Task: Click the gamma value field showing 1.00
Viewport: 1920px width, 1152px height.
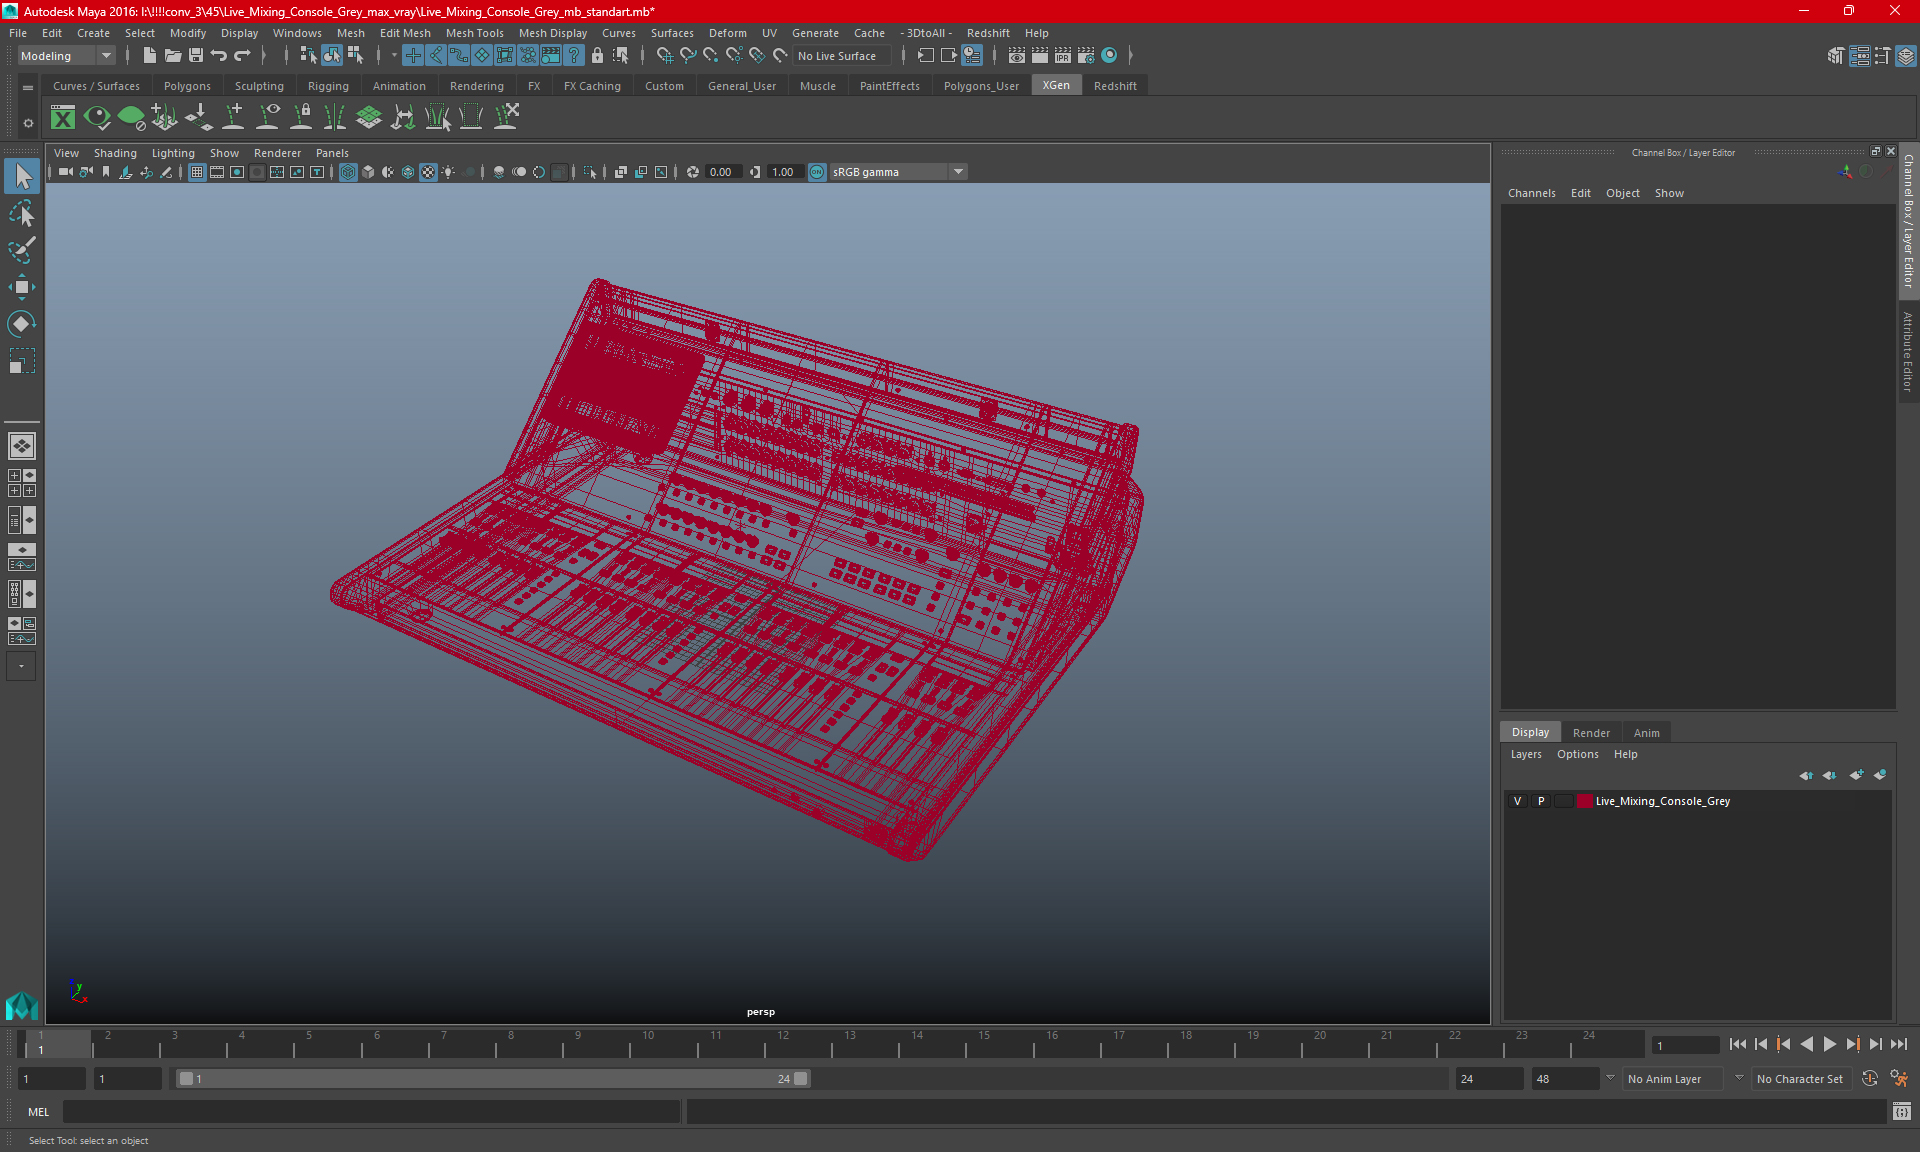Action: click(x=785, y=172)
